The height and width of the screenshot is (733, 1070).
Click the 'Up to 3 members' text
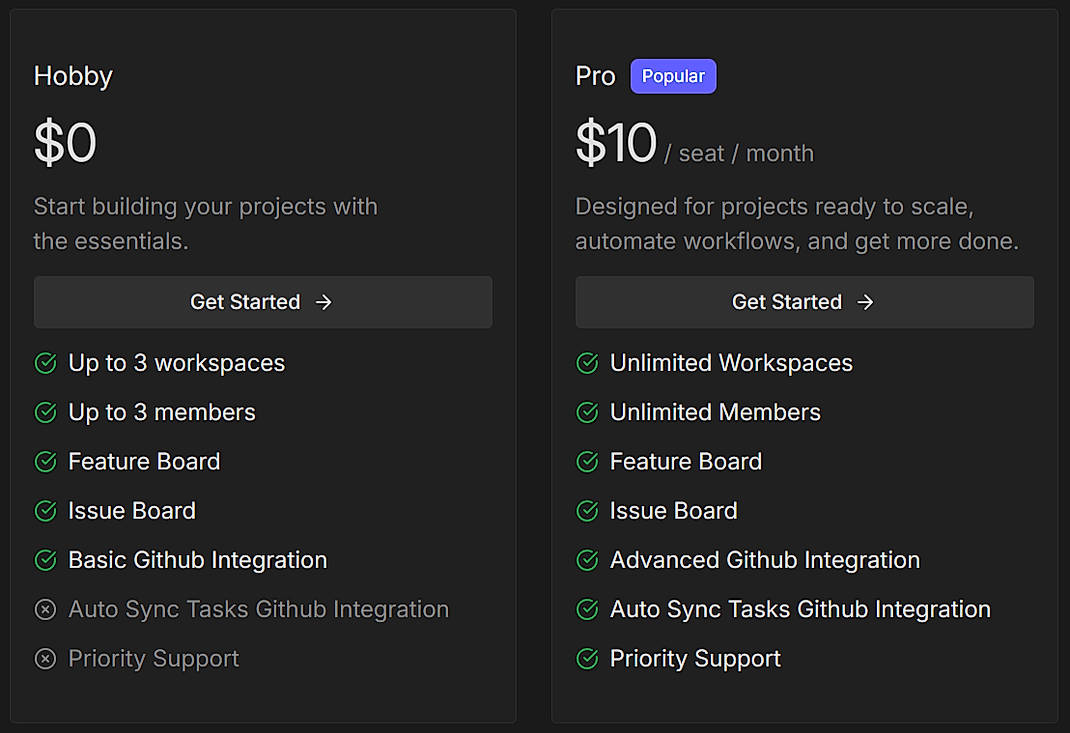tap(162, 413)
